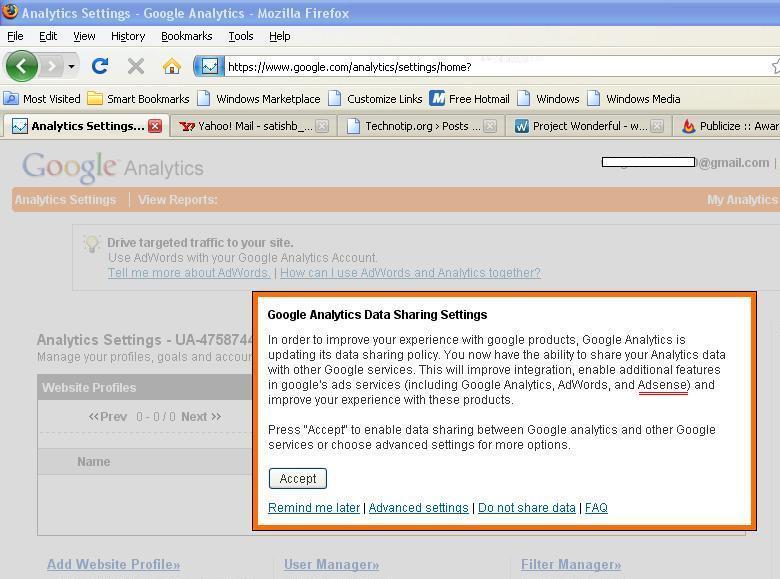Click the Name column header
The width and height of the screenshot is (780, 579).
[x=94, y=462]
